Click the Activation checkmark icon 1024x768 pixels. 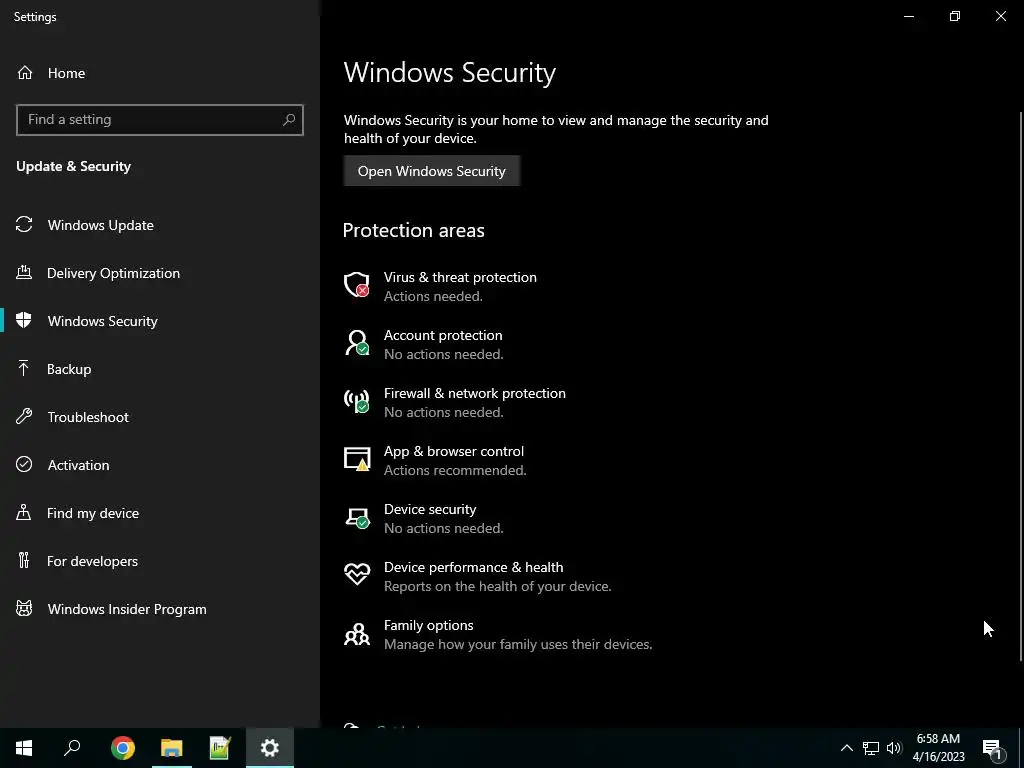pos(24,464)
